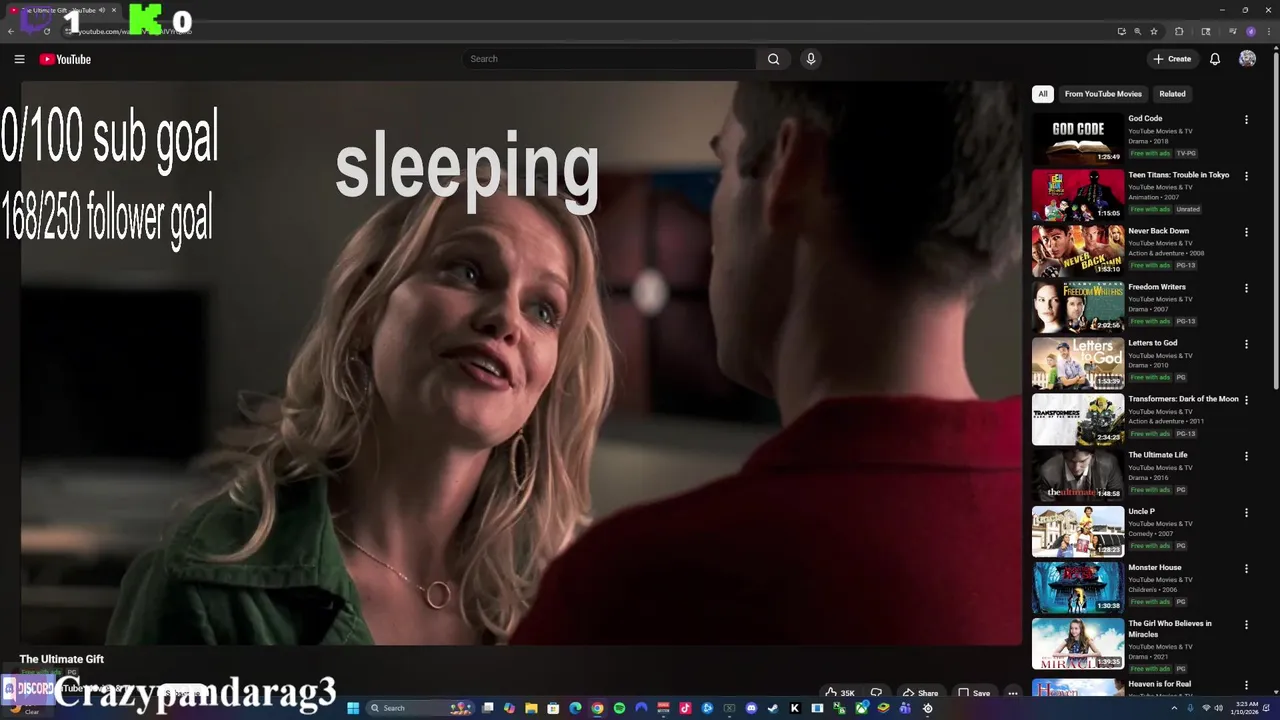1280x720 pixels.
Task: Start voice search with the microphone icon
Action: point(811,59)
